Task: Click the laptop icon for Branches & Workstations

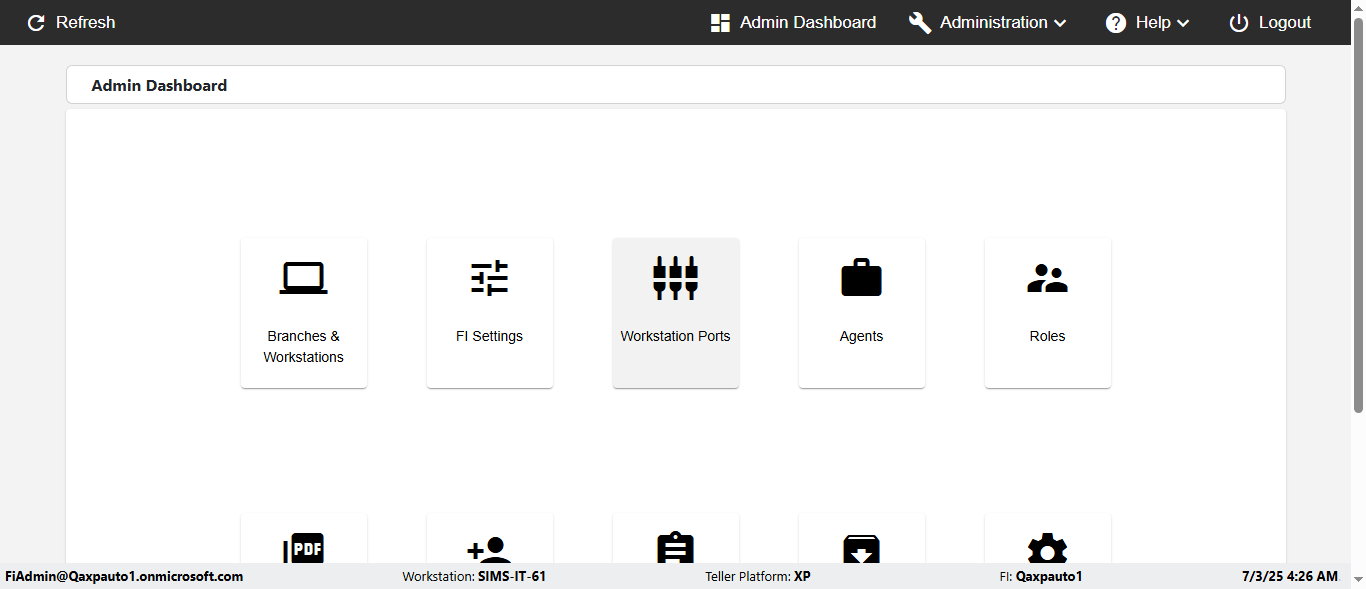Action: [304, 278]
